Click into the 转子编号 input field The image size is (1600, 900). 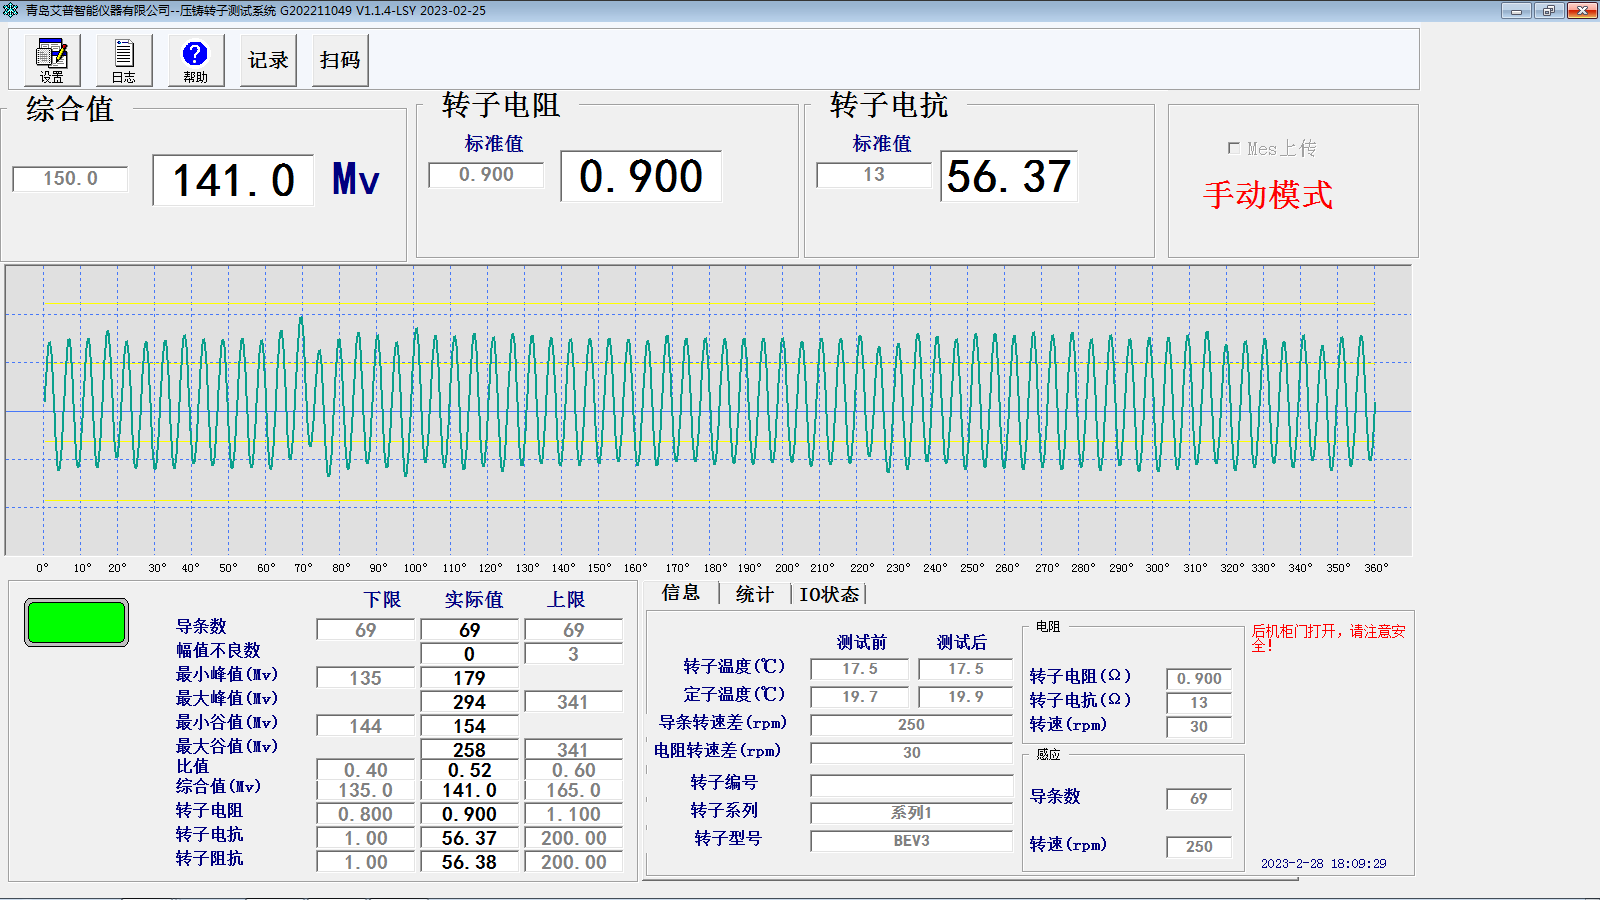(911, 786)
